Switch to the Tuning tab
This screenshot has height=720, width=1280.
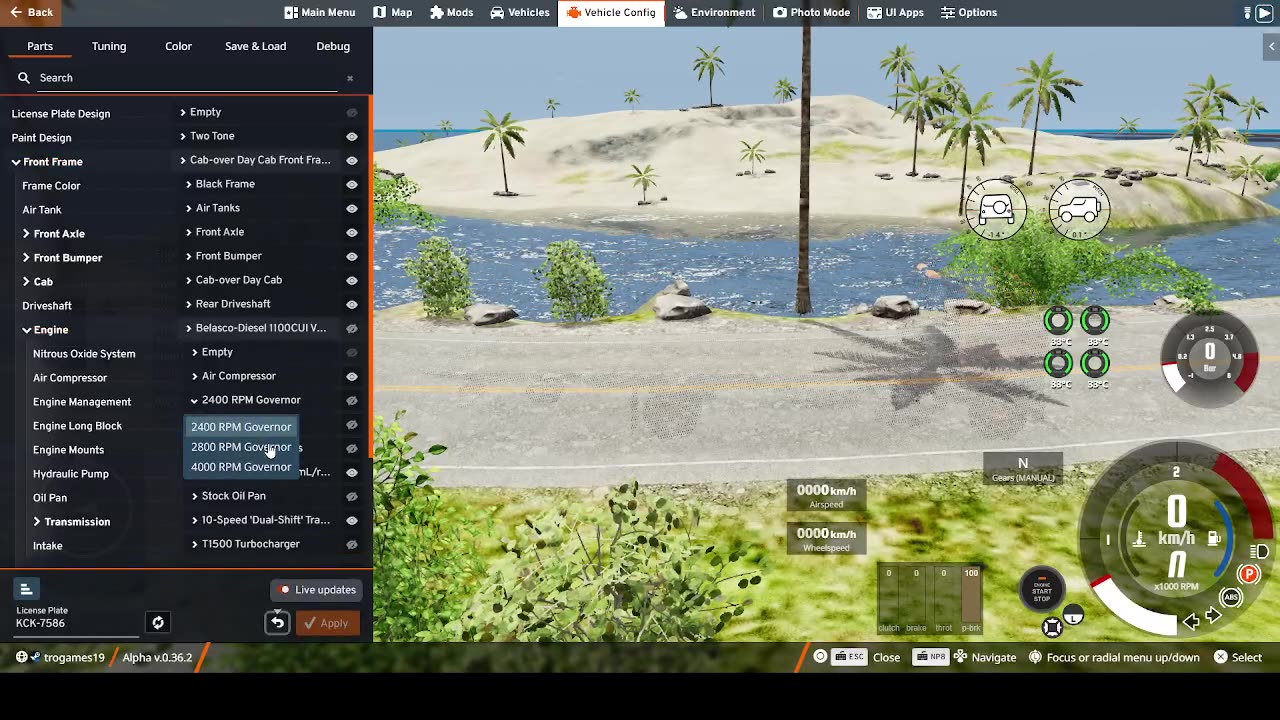pos(109,46)
